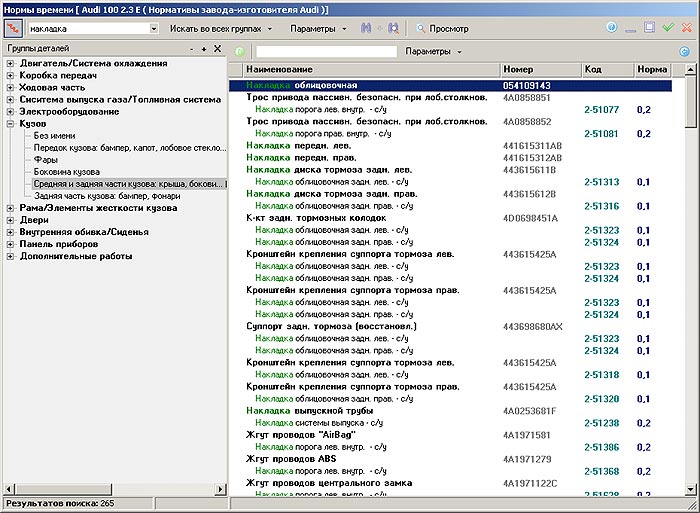Viewport: 700px width, 513px height.
Task: Cancel with the red X toolbar icon
Action: 687,28
